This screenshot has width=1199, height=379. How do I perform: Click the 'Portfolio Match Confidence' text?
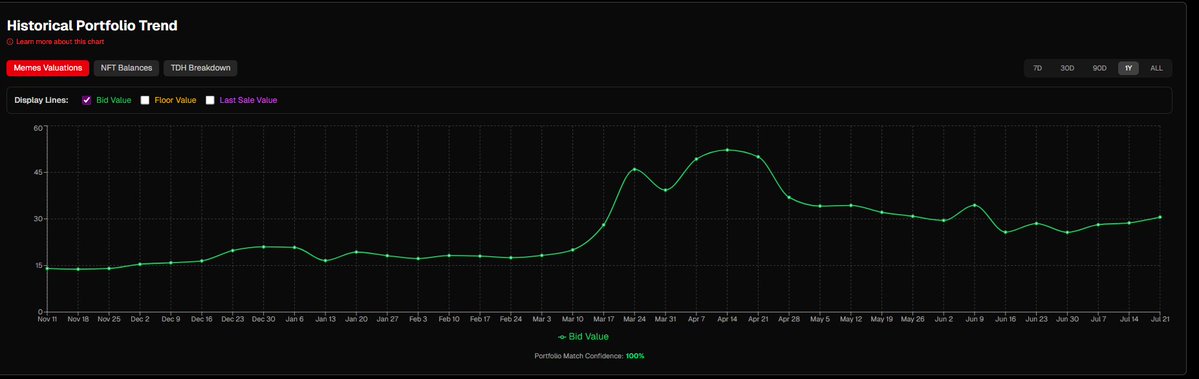[x=578, y=356]
